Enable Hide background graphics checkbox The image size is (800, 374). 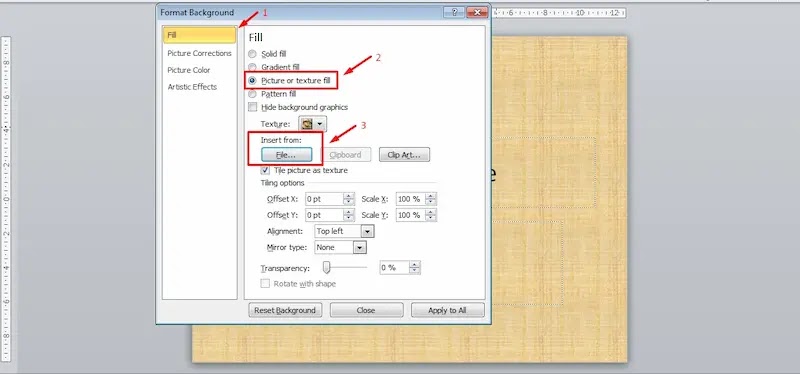pos(253,107)
